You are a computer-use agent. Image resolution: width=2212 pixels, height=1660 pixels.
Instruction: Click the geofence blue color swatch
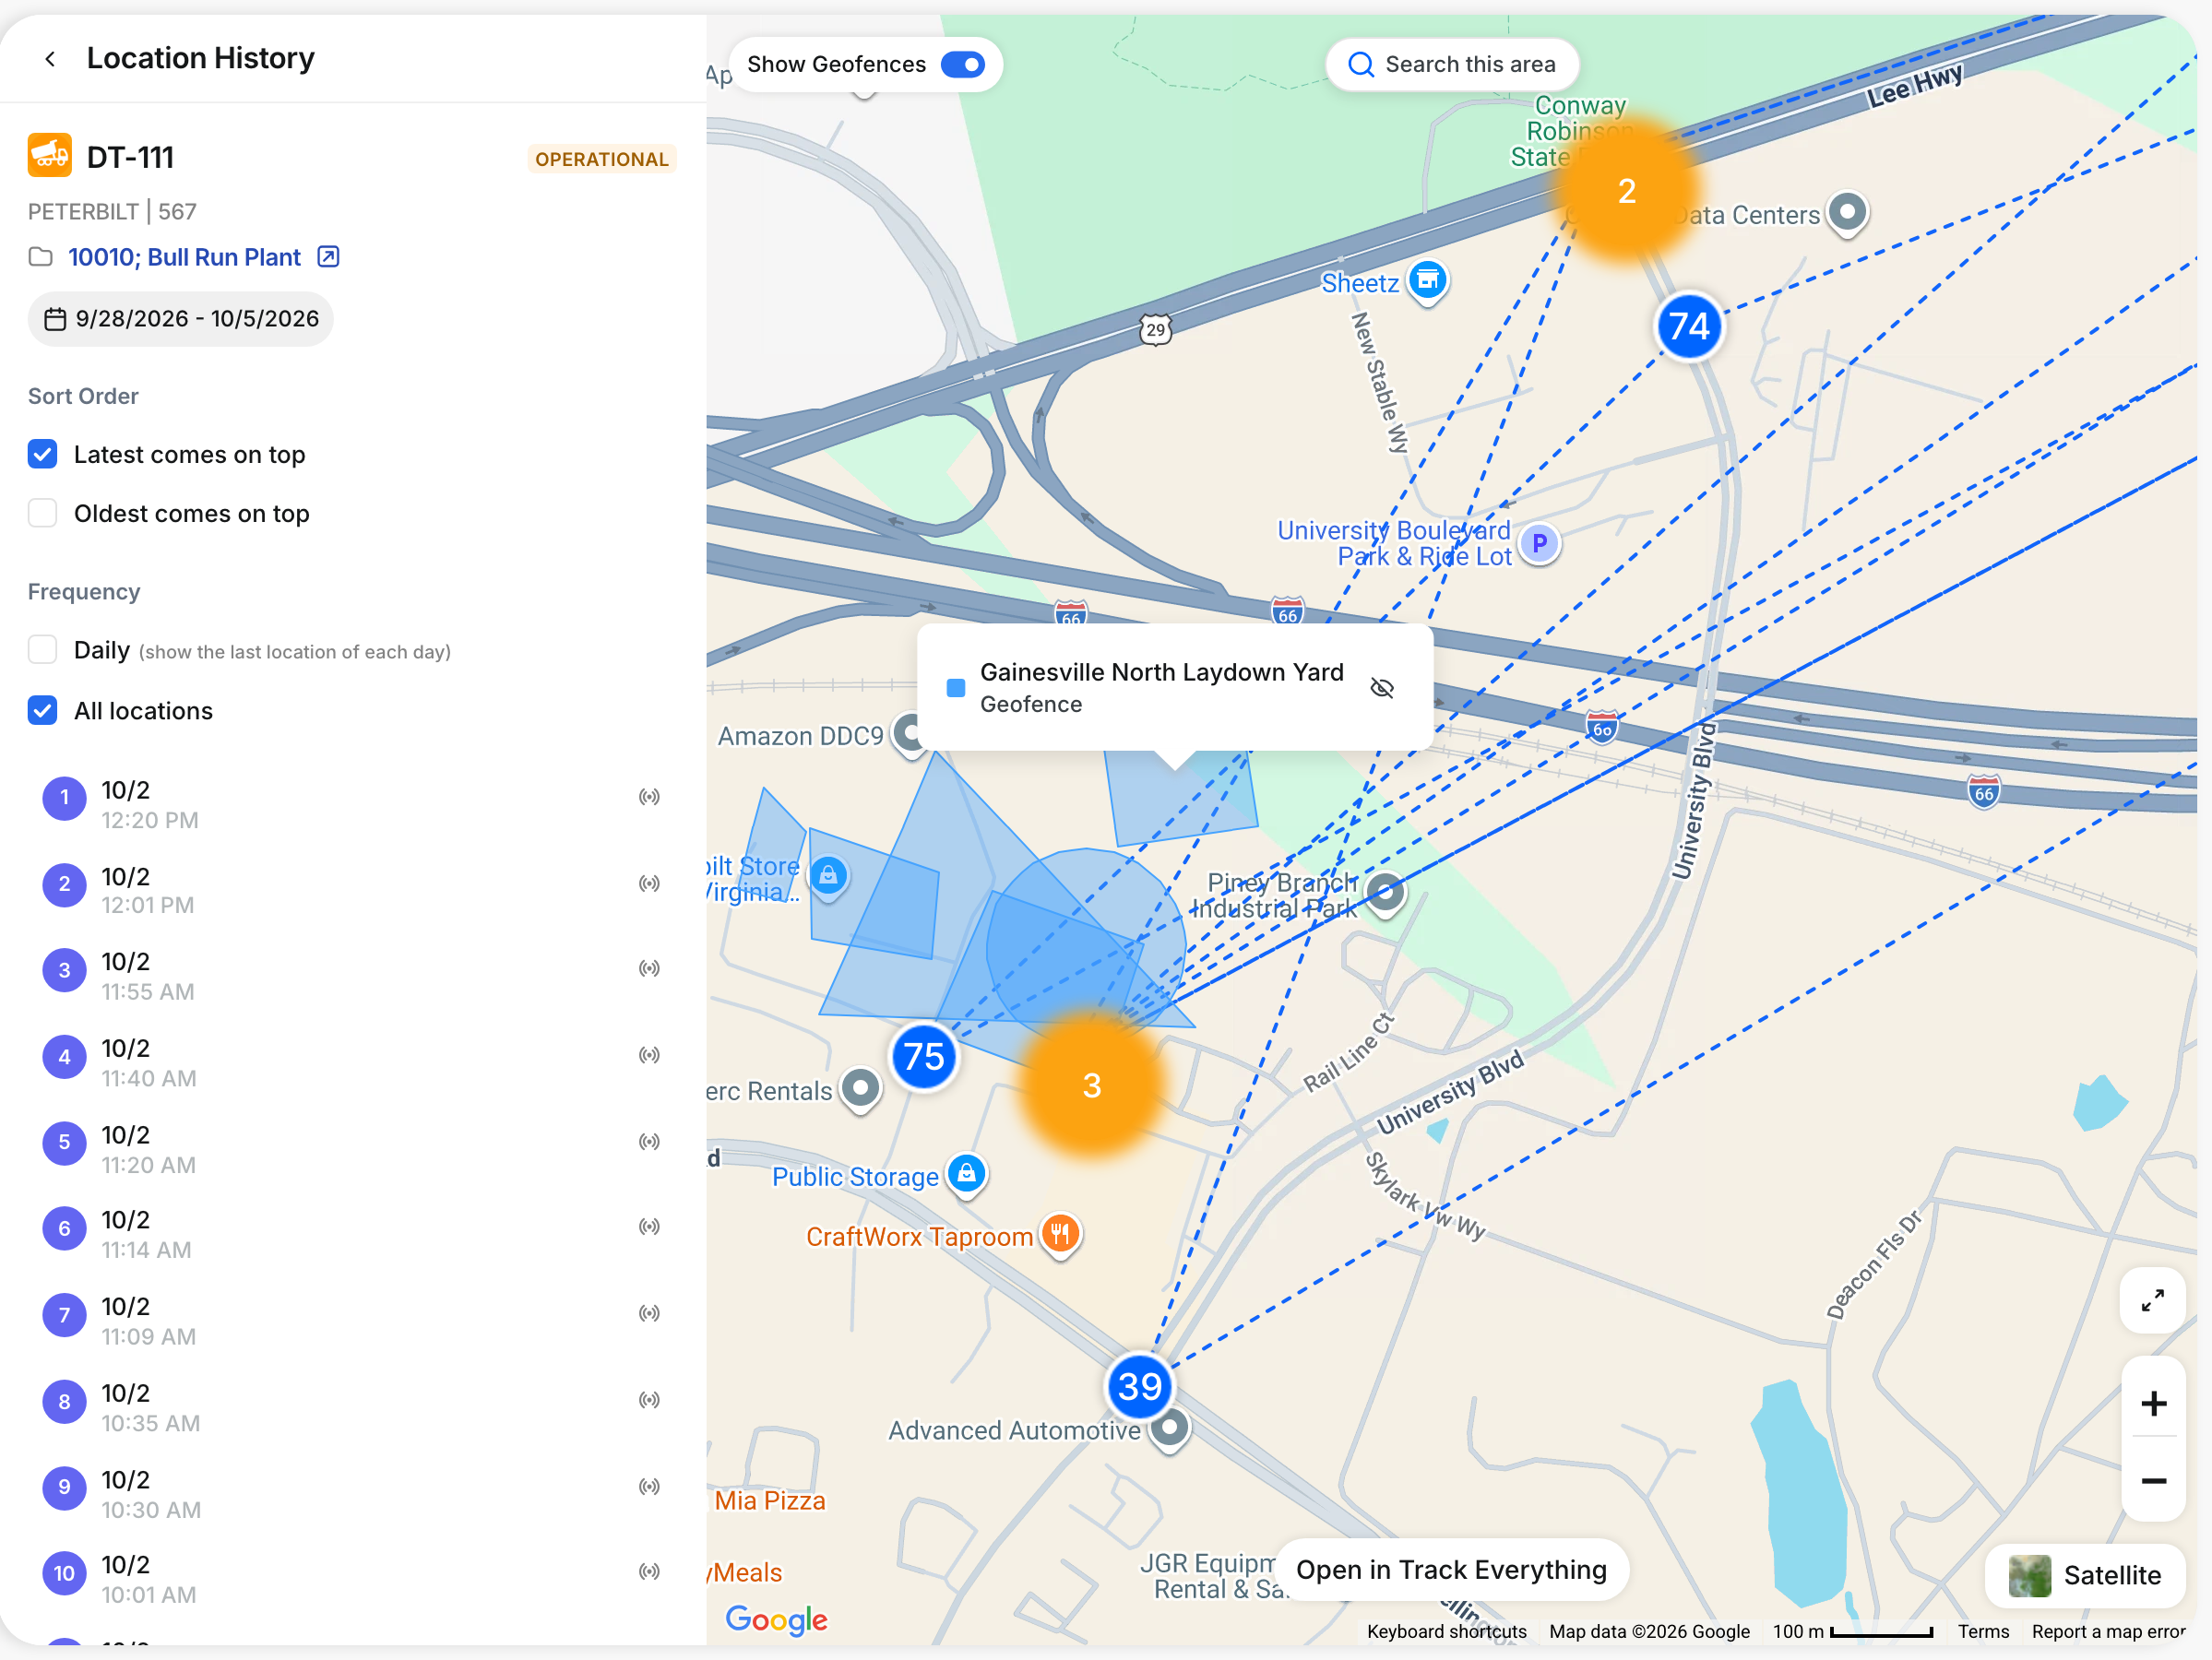956,688
